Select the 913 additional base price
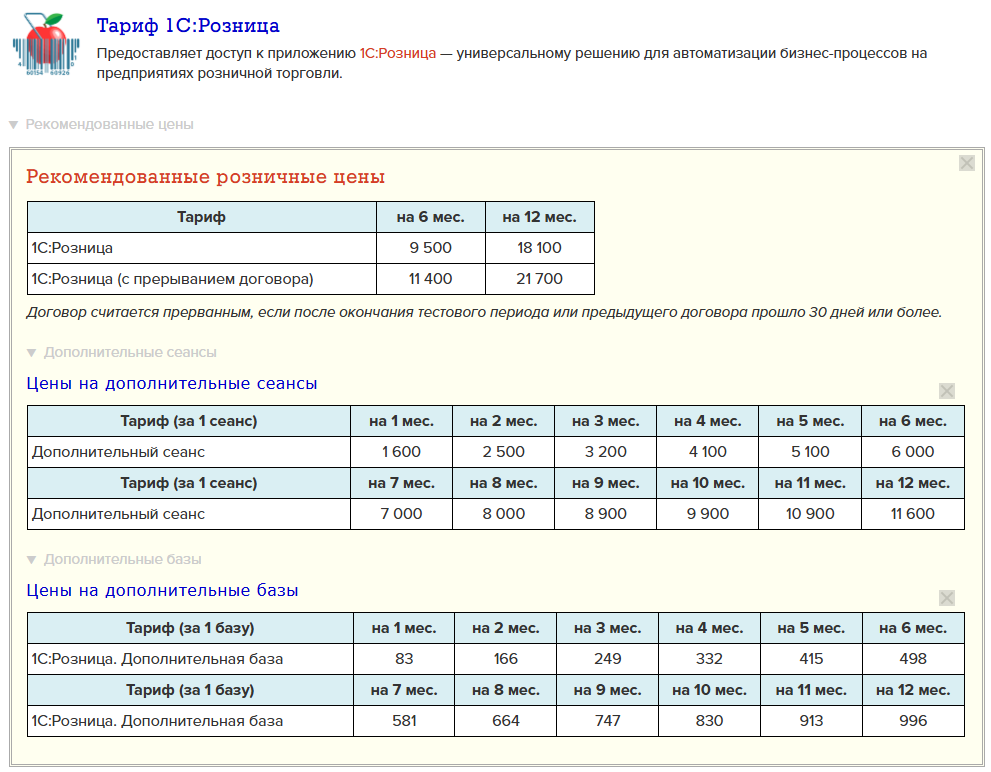 pos(812,721)
